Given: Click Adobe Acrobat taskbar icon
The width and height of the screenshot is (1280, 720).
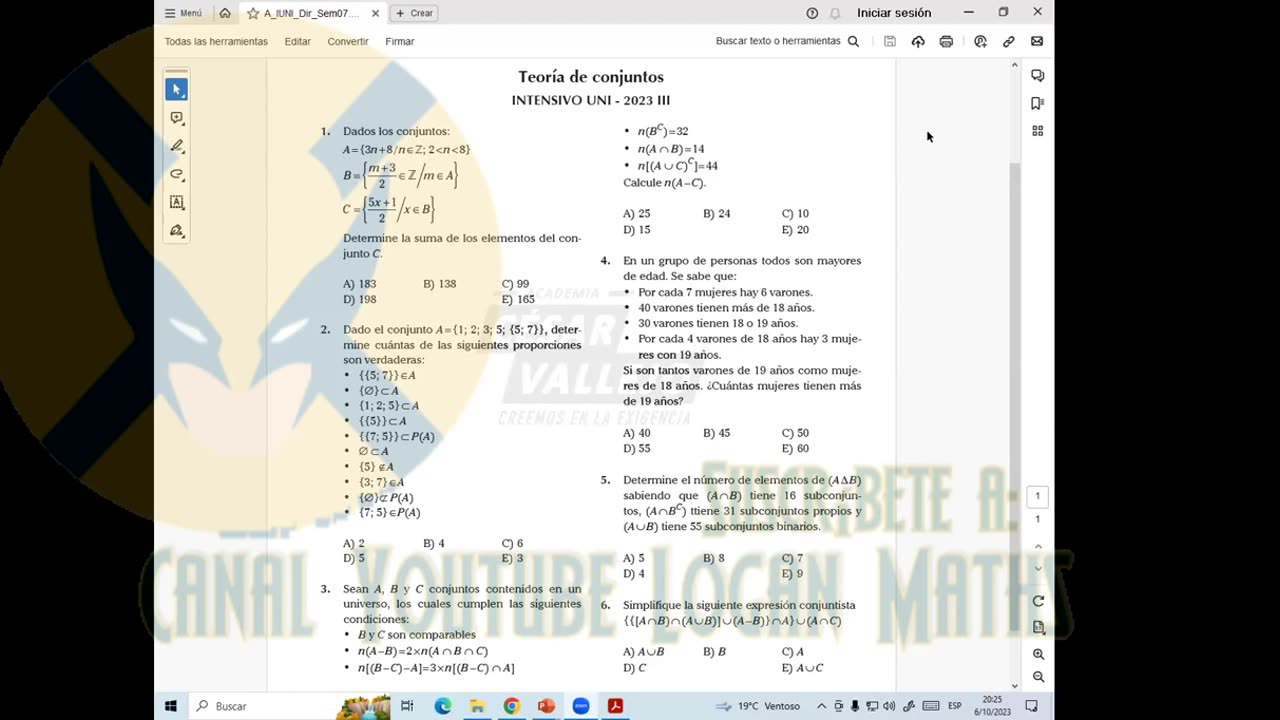Looking at the screenshot, I should tap(615, 706).
